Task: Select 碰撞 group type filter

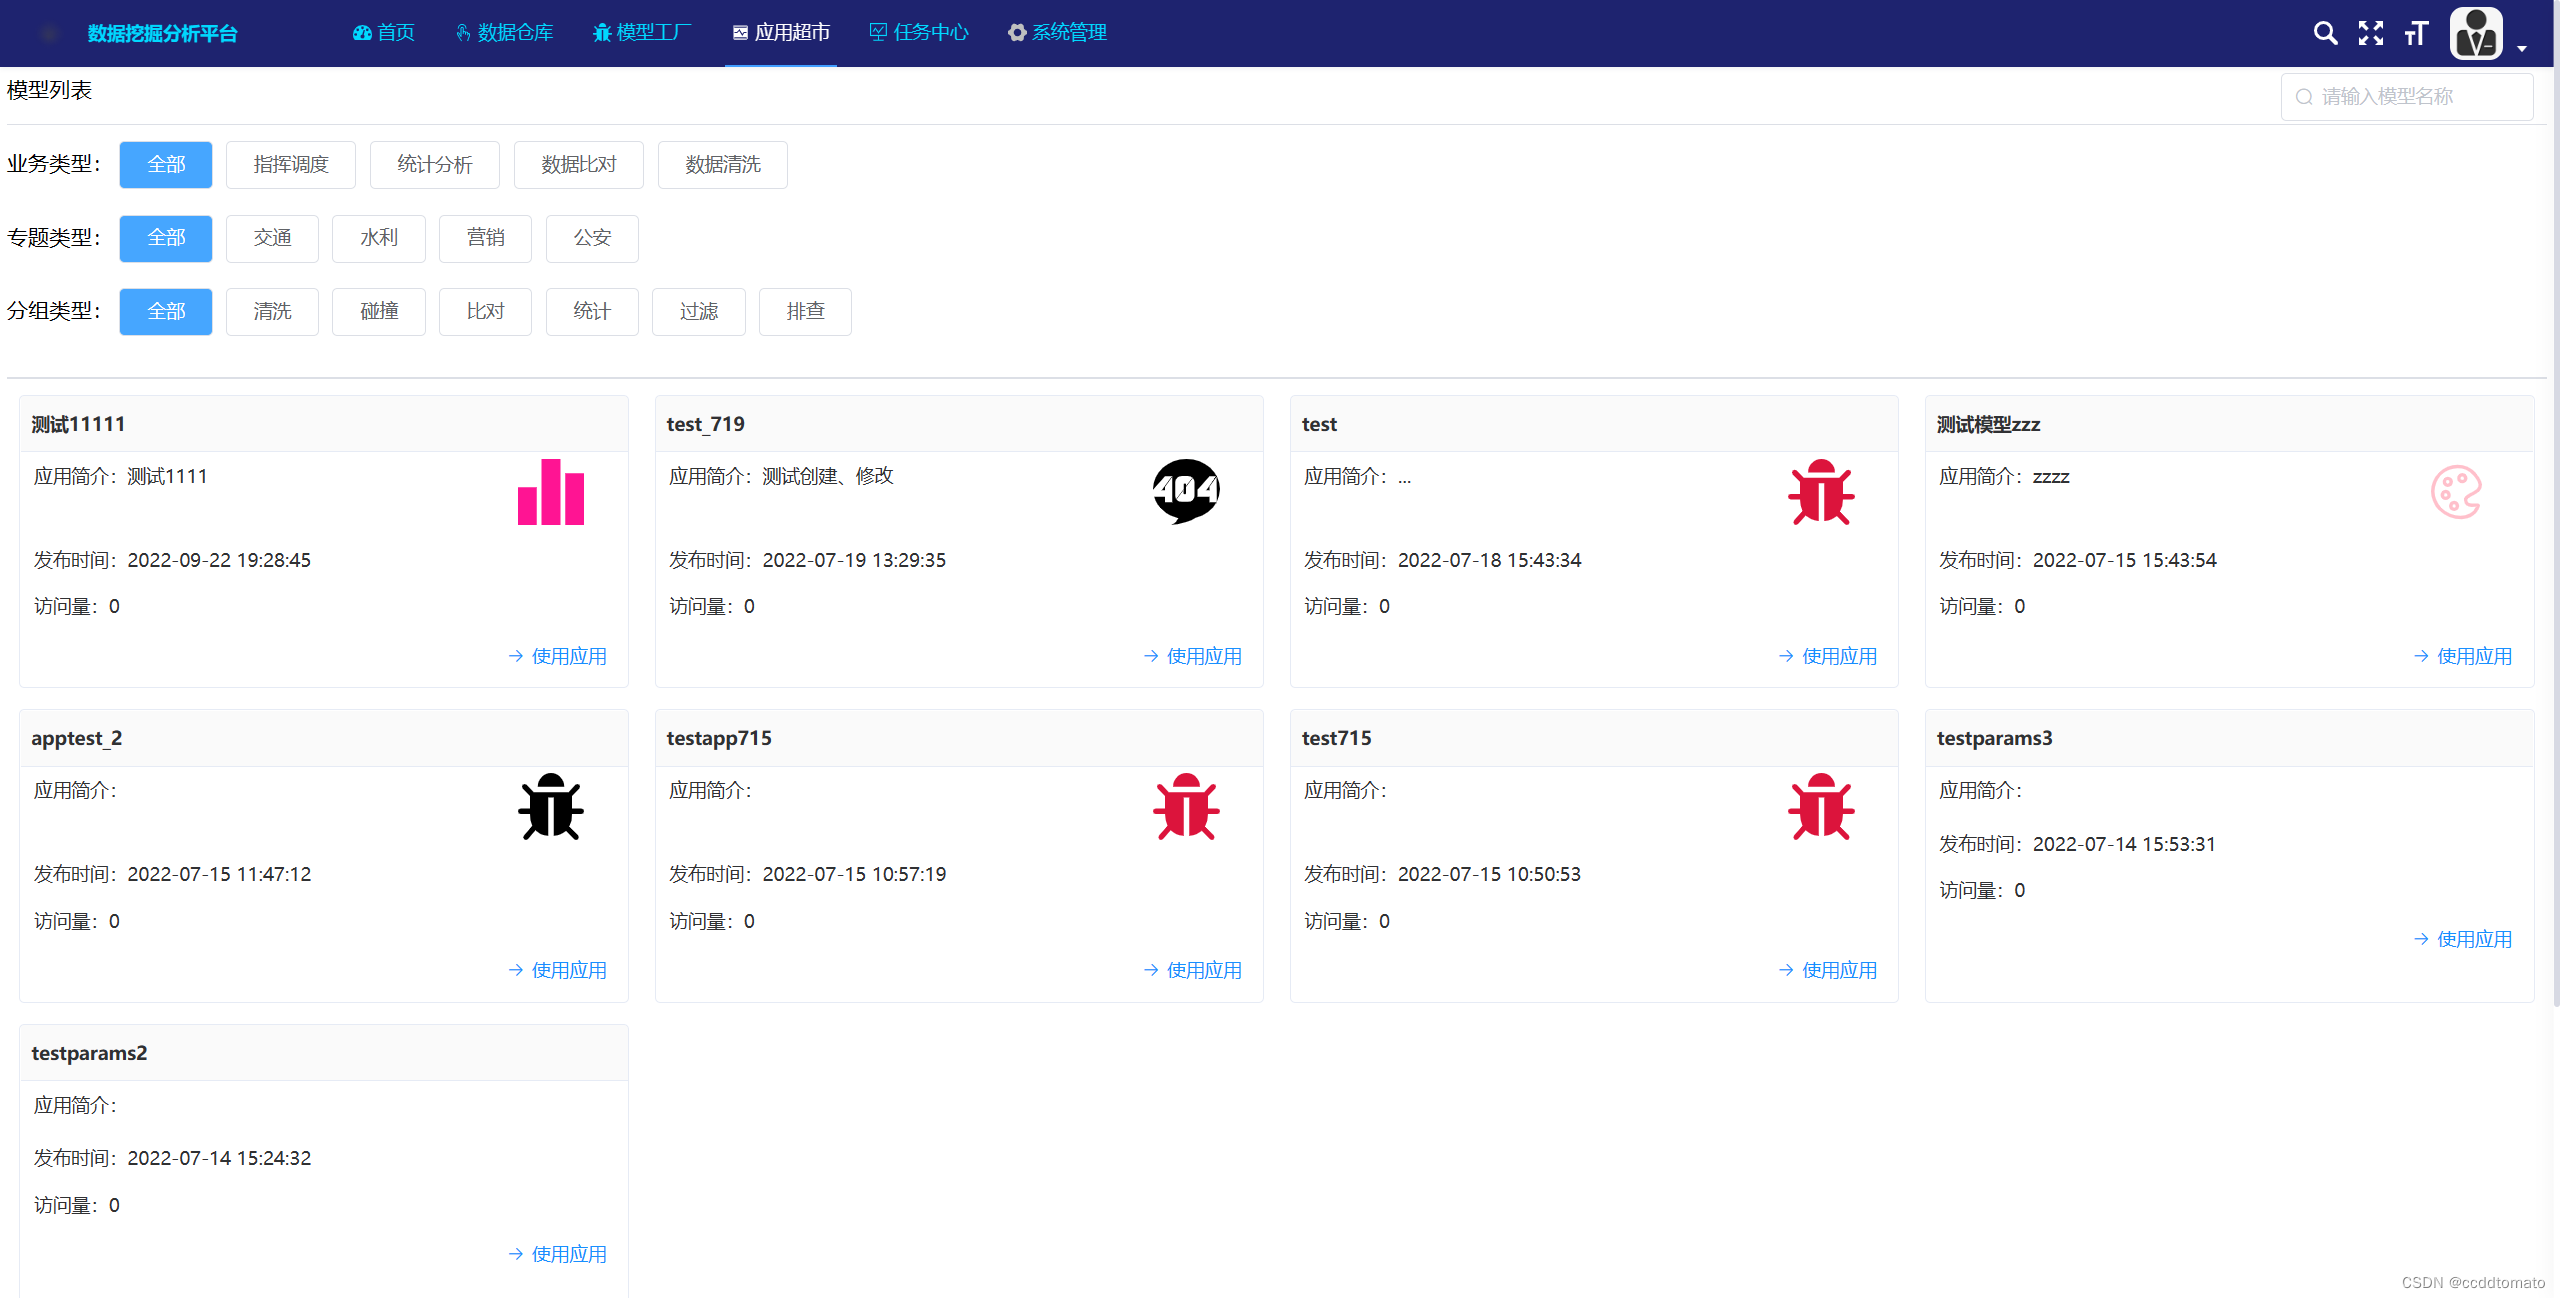Action: [379, 312]
